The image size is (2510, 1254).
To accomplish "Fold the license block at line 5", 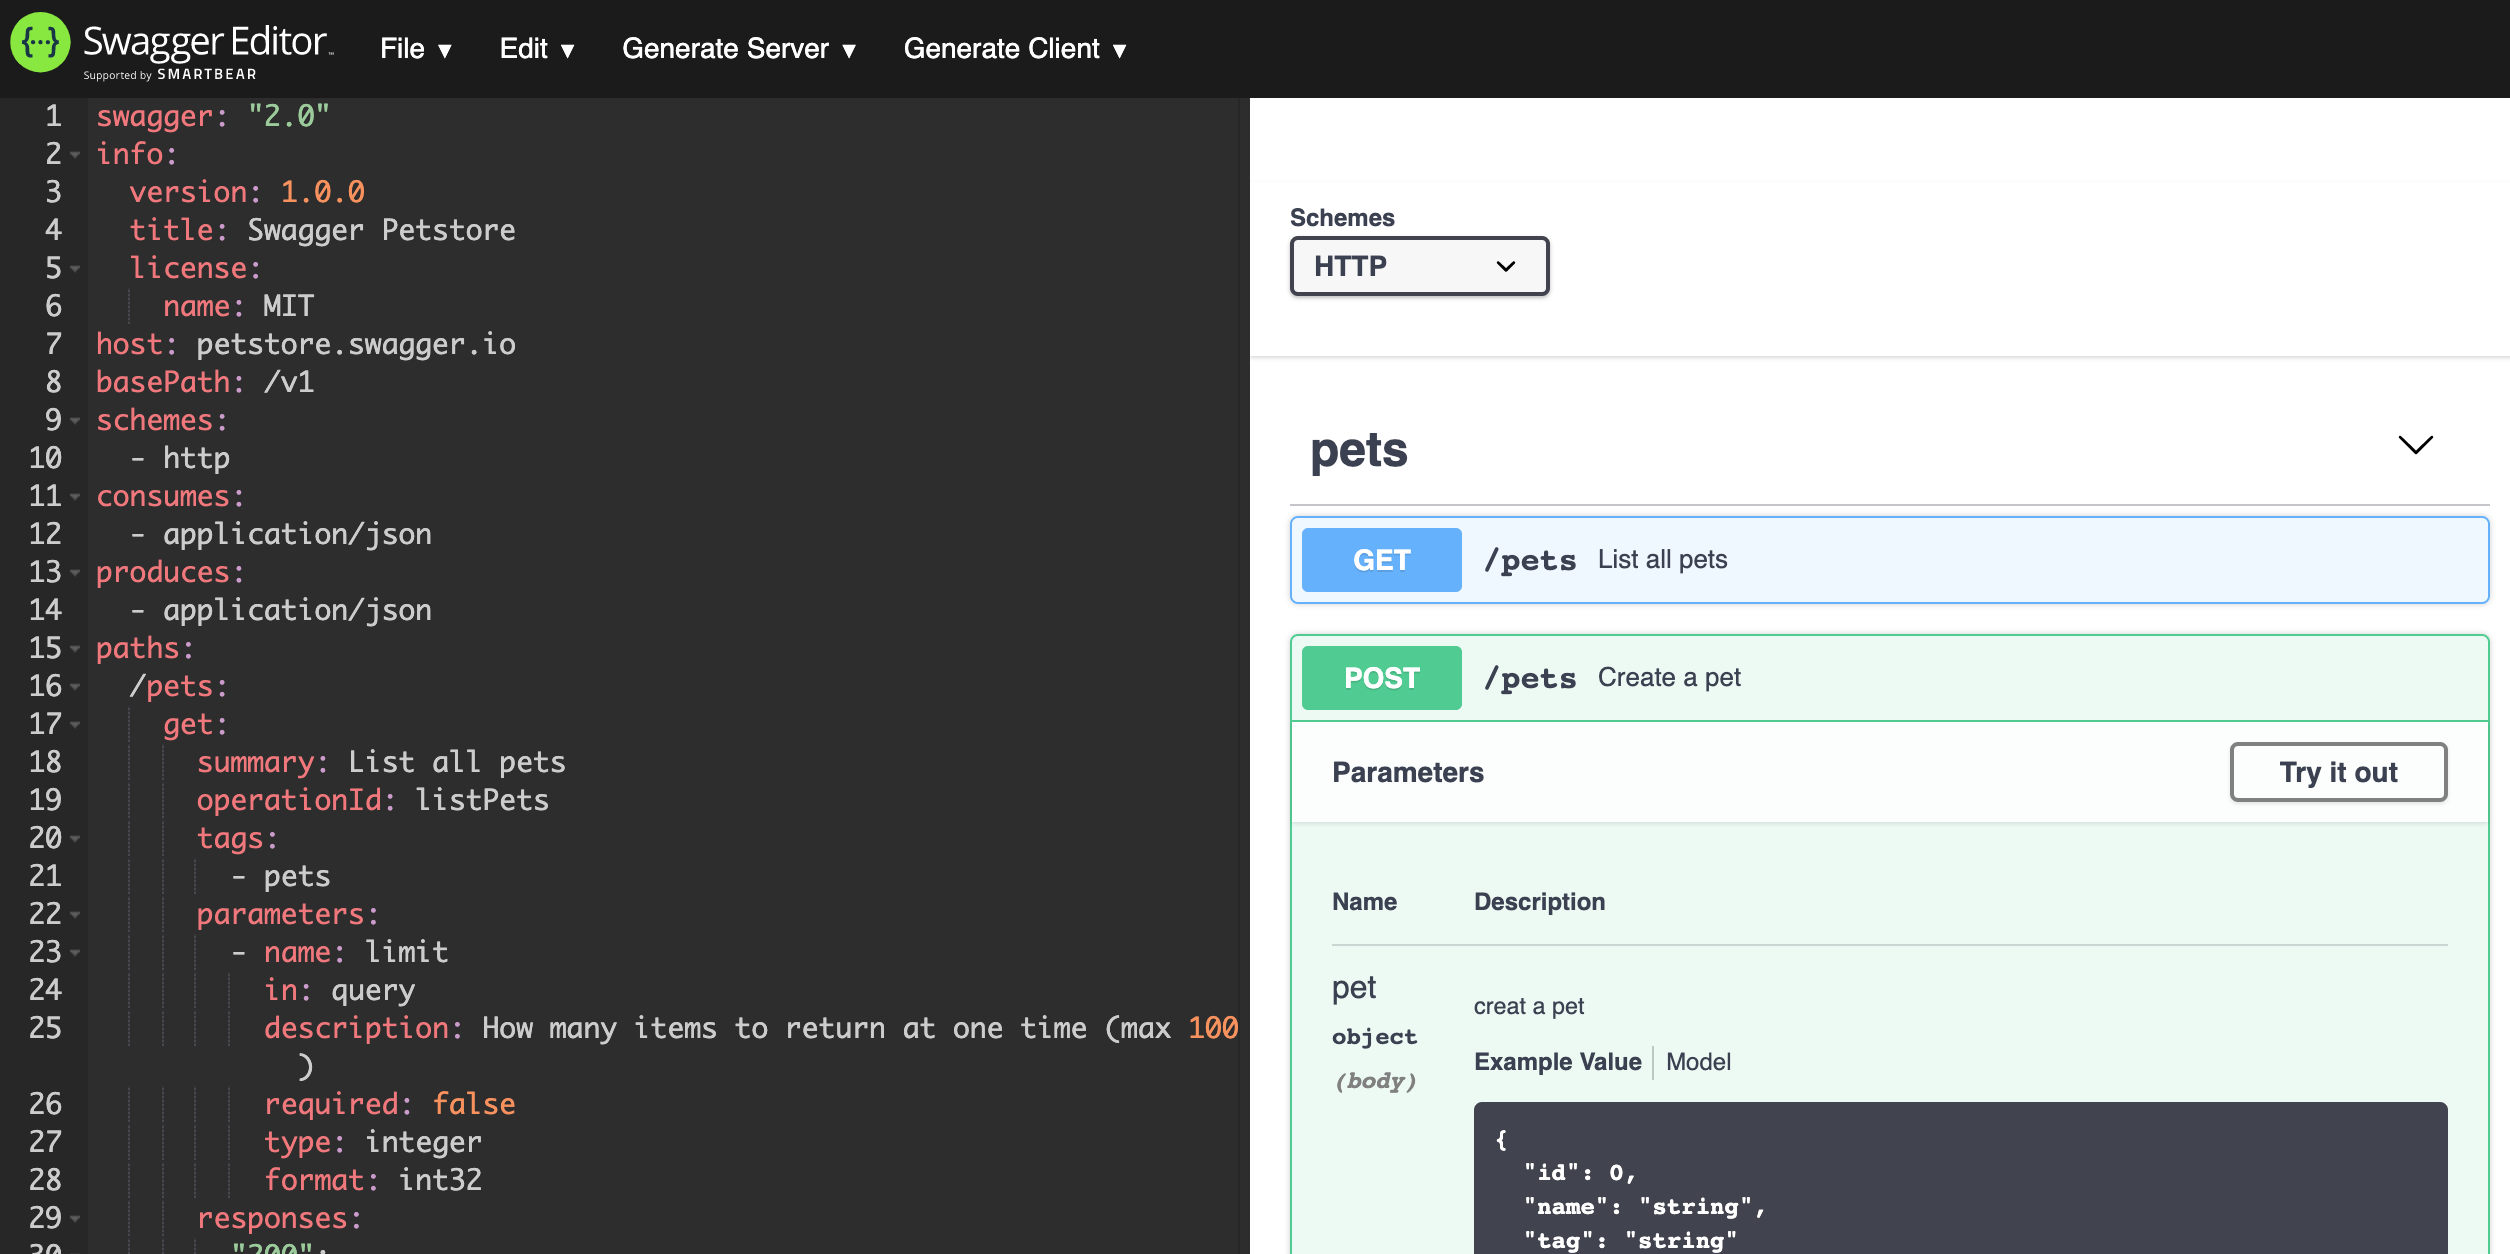I will (75, 269).
